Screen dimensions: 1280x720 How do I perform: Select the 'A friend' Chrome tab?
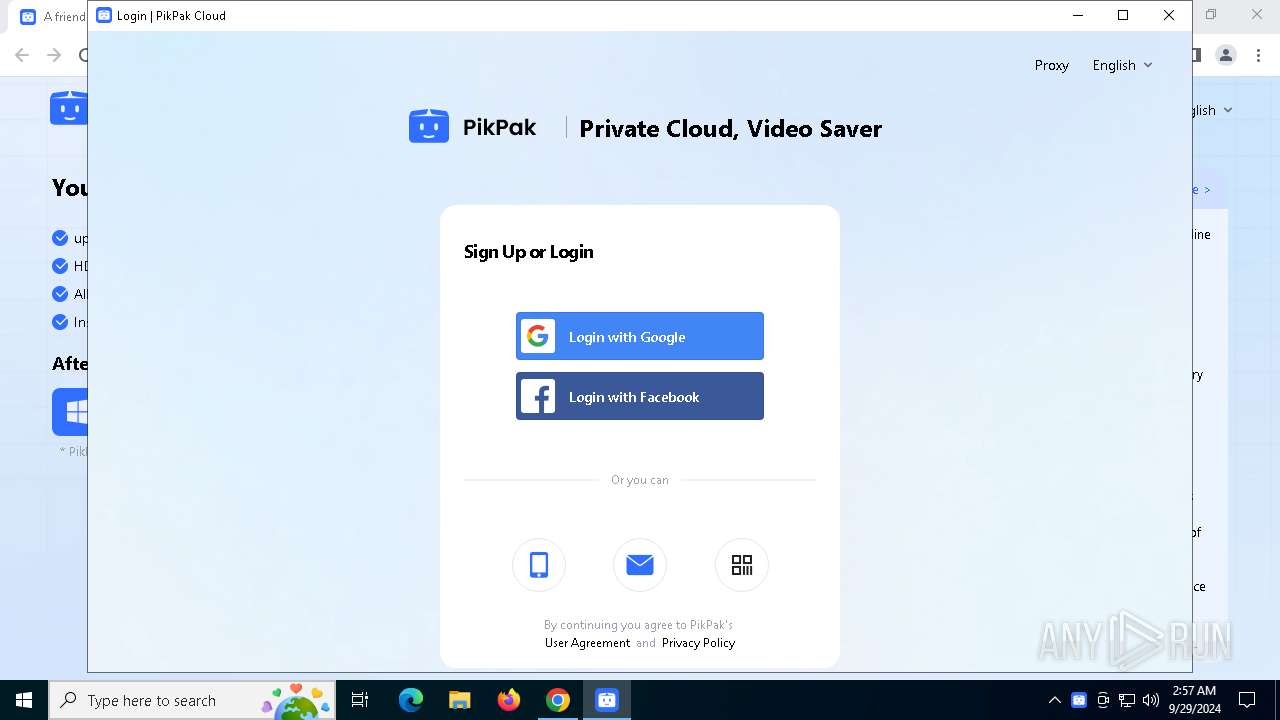click(x=52, y=16)
